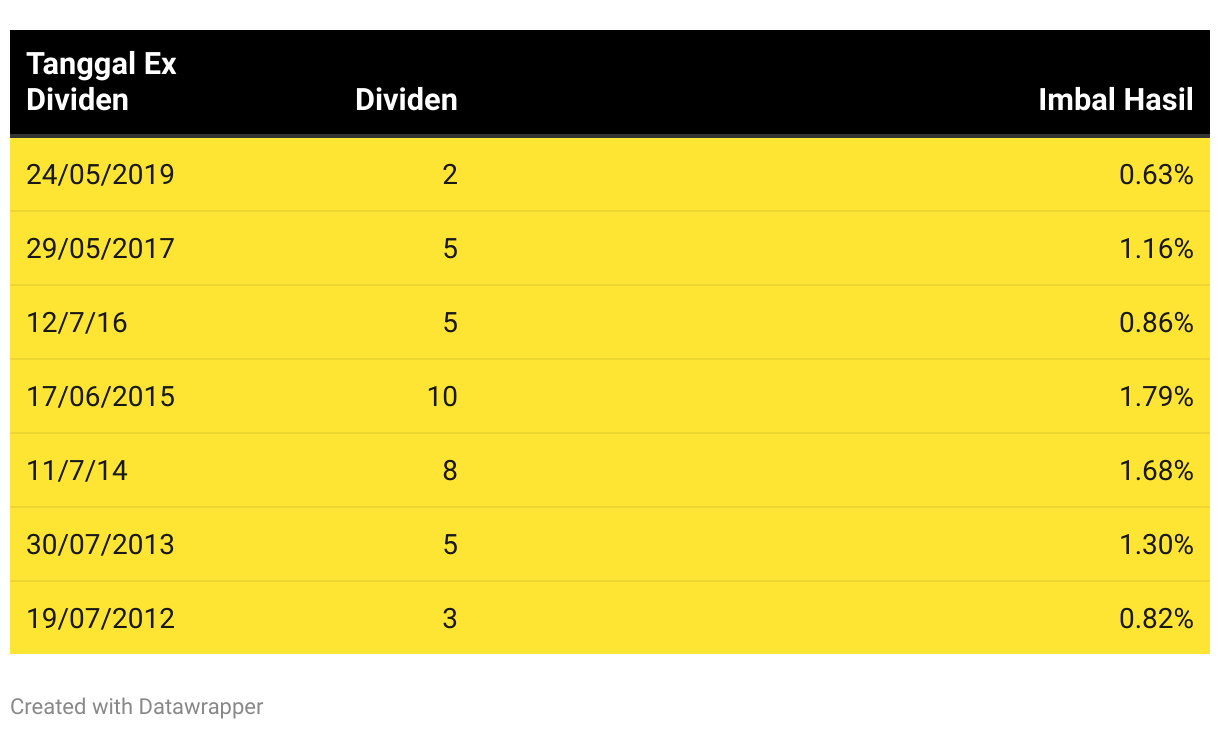Click the yield value 0.63%
Screen dimensions: 1220x730
1157,175
